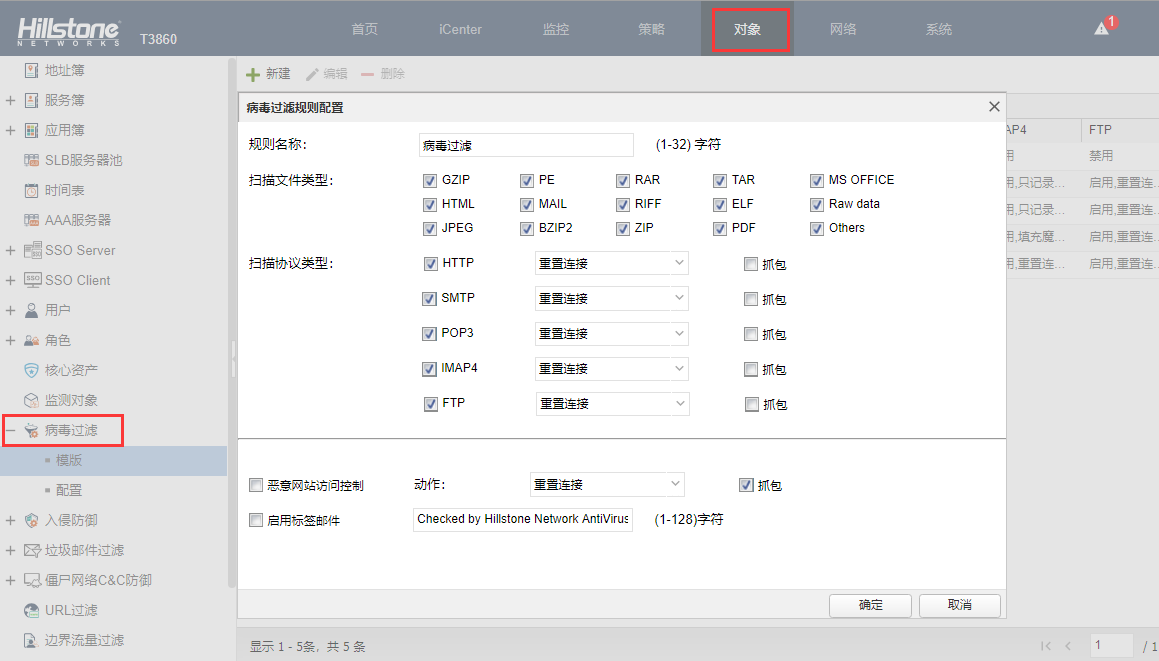Collapse the 病毒过滤 tree node
1159x661 pixels.
click(x=10, y=430)
